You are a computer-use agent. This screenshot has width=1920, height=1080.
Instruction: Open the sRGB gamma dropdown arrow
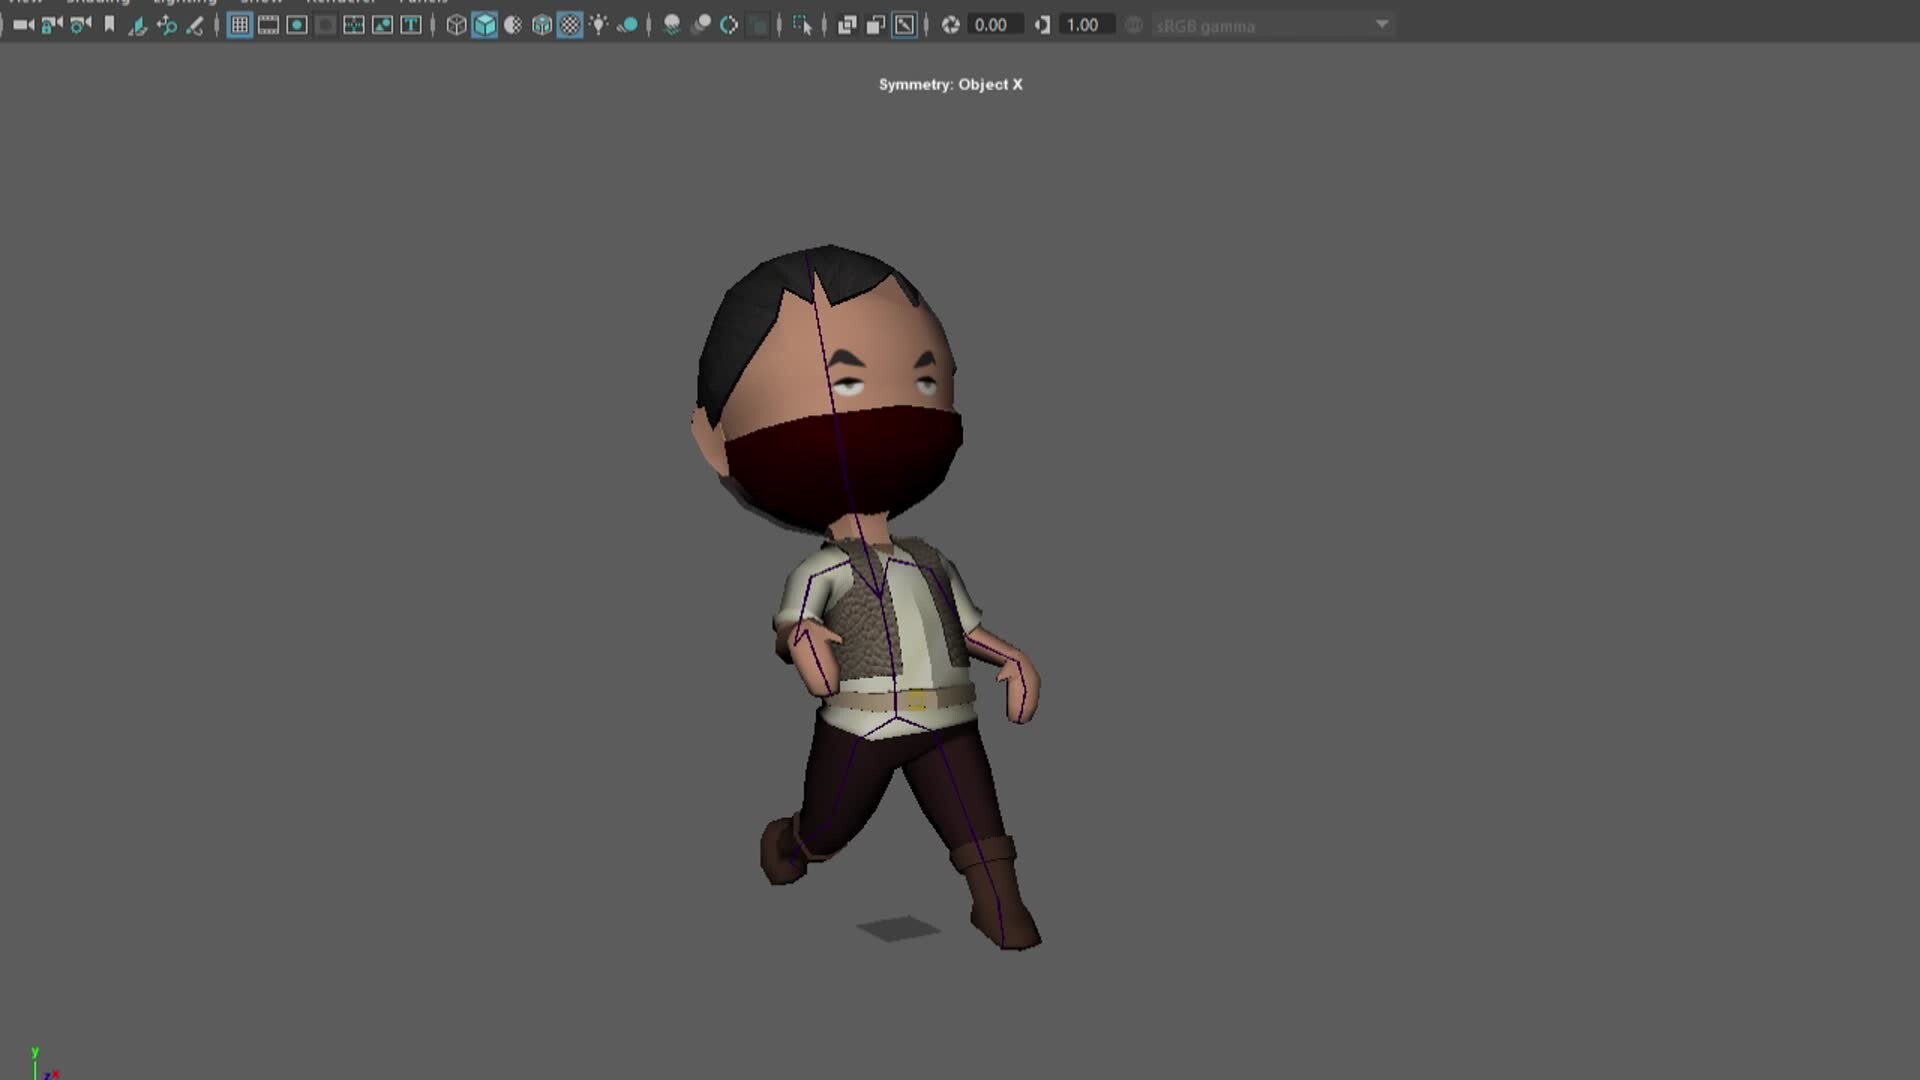click(x=1381, y=25)
